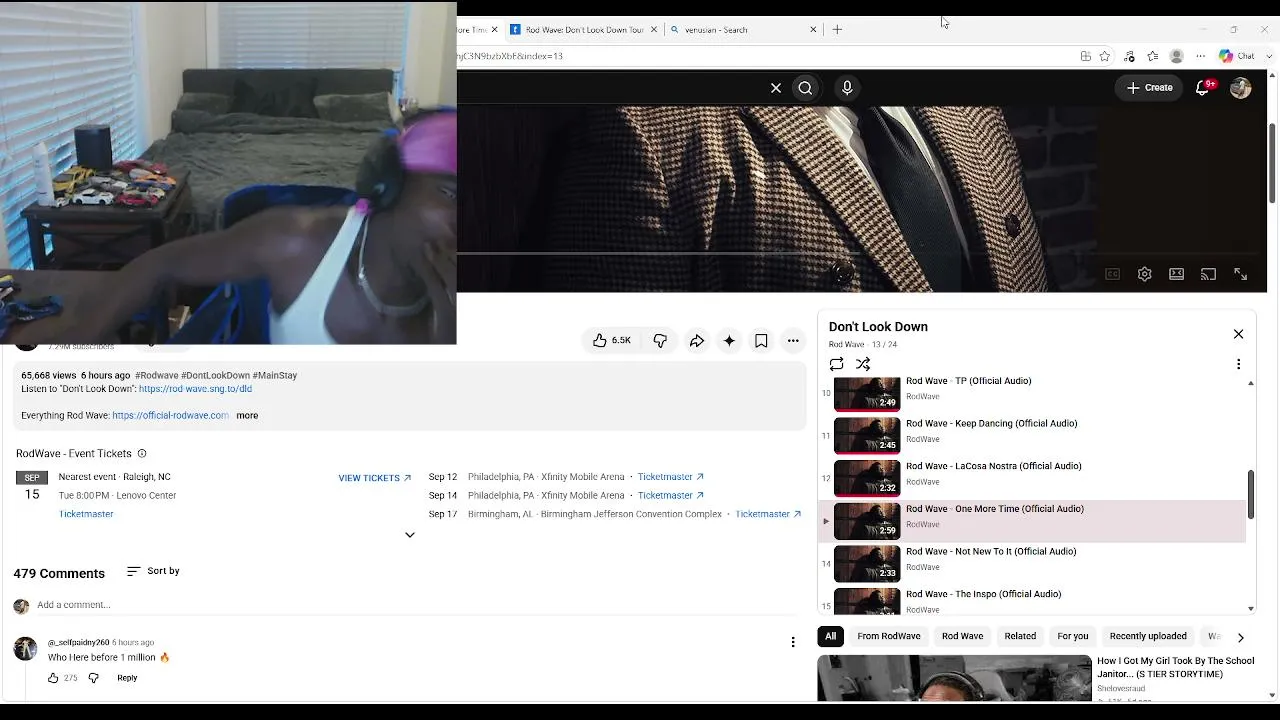Select the 'For you' filter chip

click(1073, 636)
